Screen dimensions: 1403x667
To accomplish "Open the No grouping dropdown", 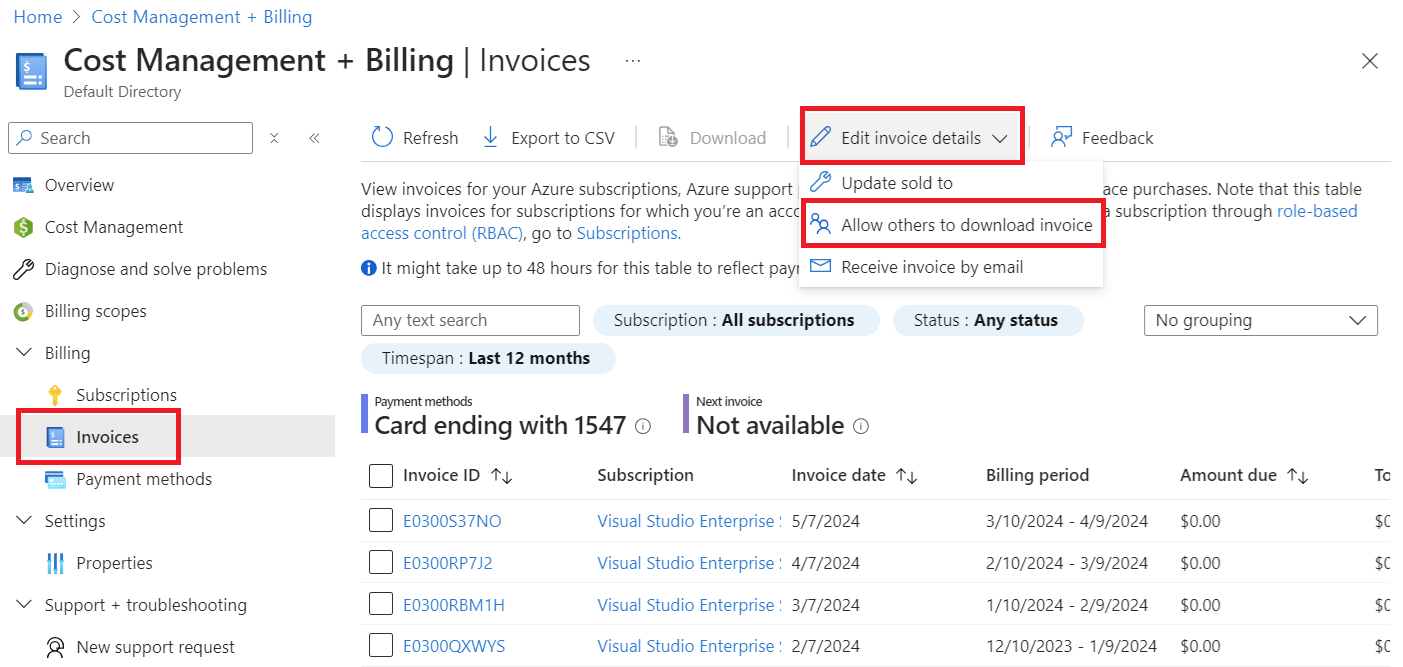I will click(1260, 320).
